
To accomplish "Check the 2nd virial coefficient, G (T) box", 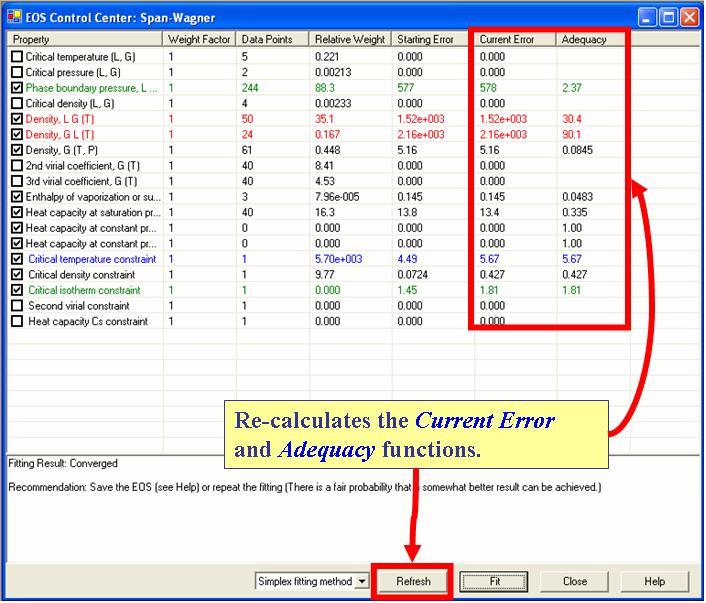I will click(17, 166).
